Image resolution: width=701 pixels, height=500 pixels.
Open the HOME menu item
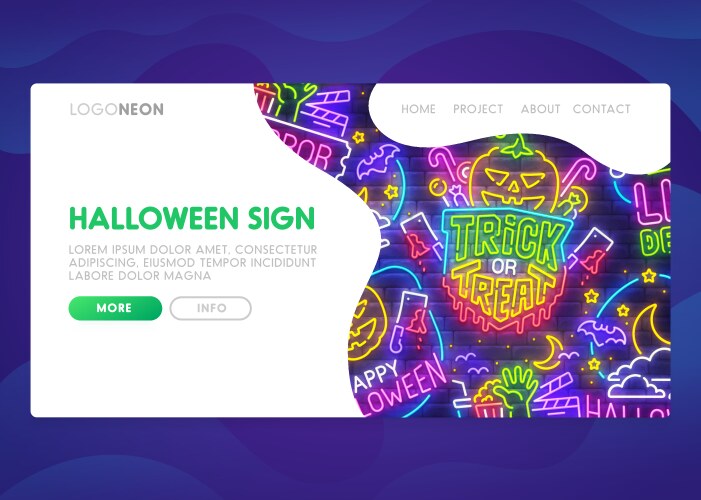pos(418,109)
